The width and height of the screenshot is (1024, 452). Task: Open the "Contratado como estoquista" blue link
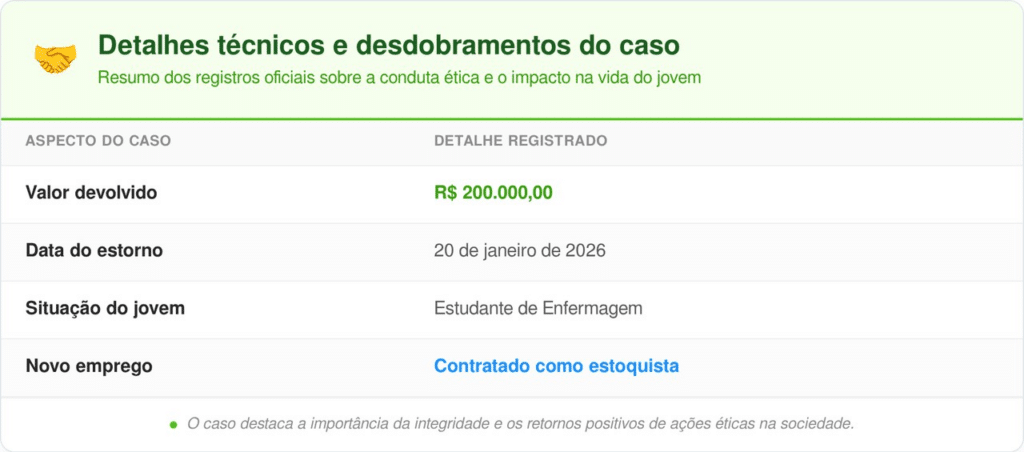(x=556, y=366)
